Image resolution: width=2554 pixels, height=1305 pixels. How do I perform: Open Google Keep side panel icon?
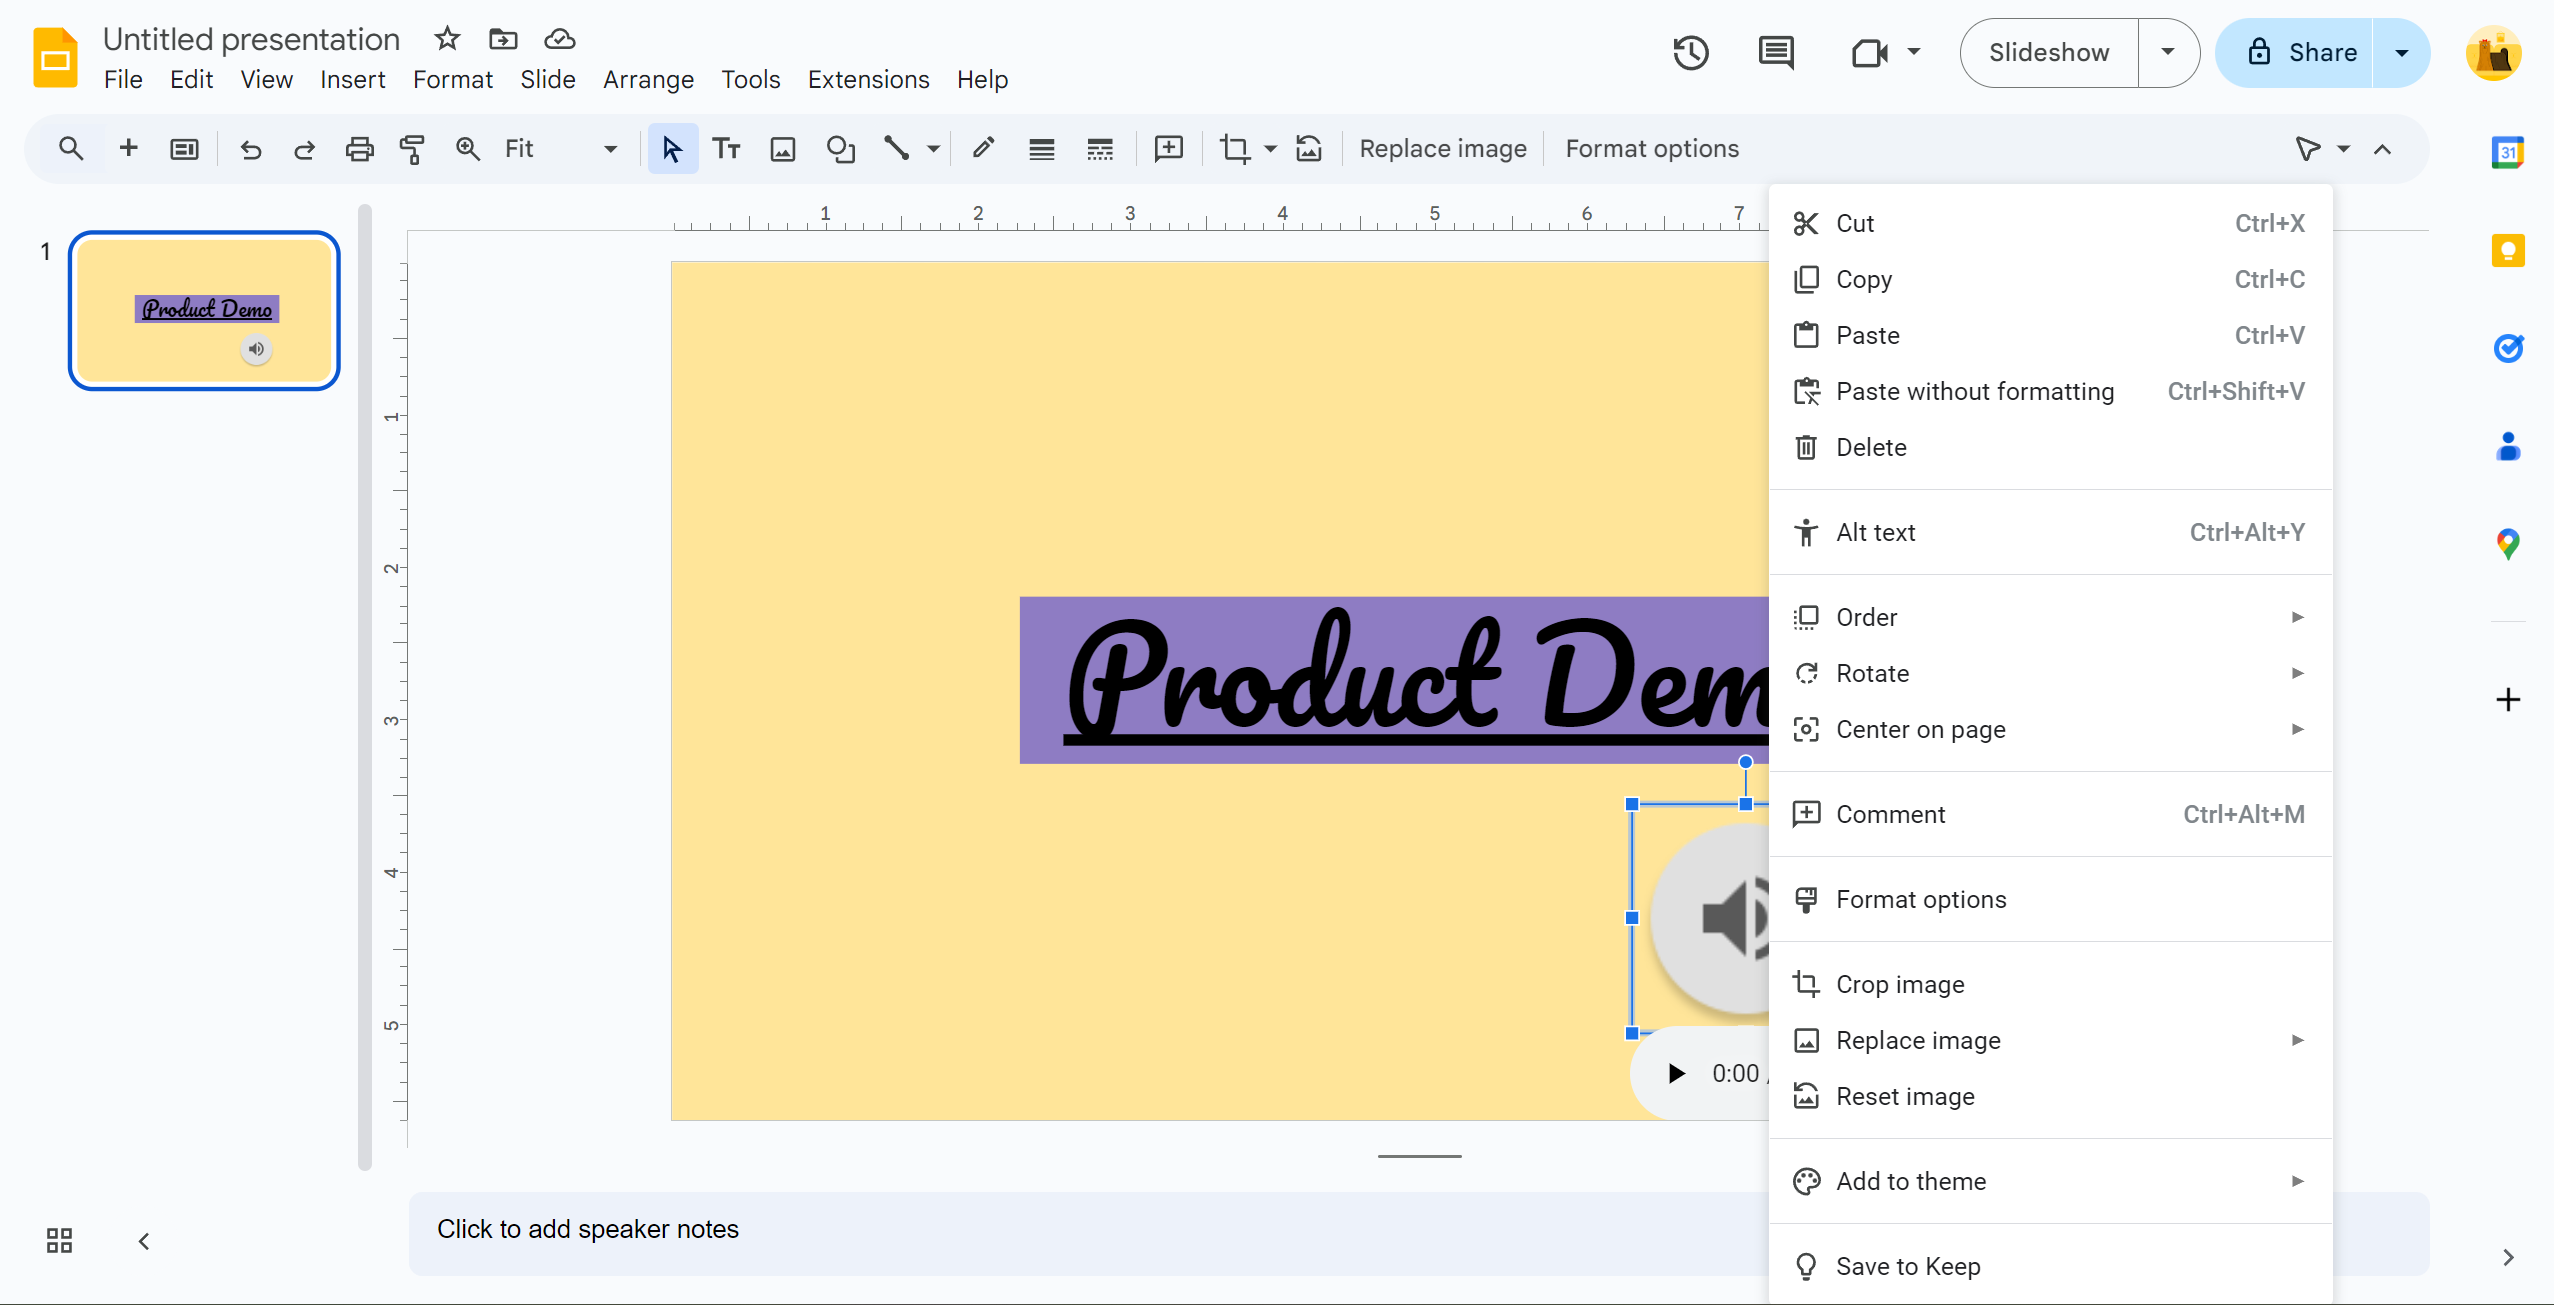pos(2507,250)
